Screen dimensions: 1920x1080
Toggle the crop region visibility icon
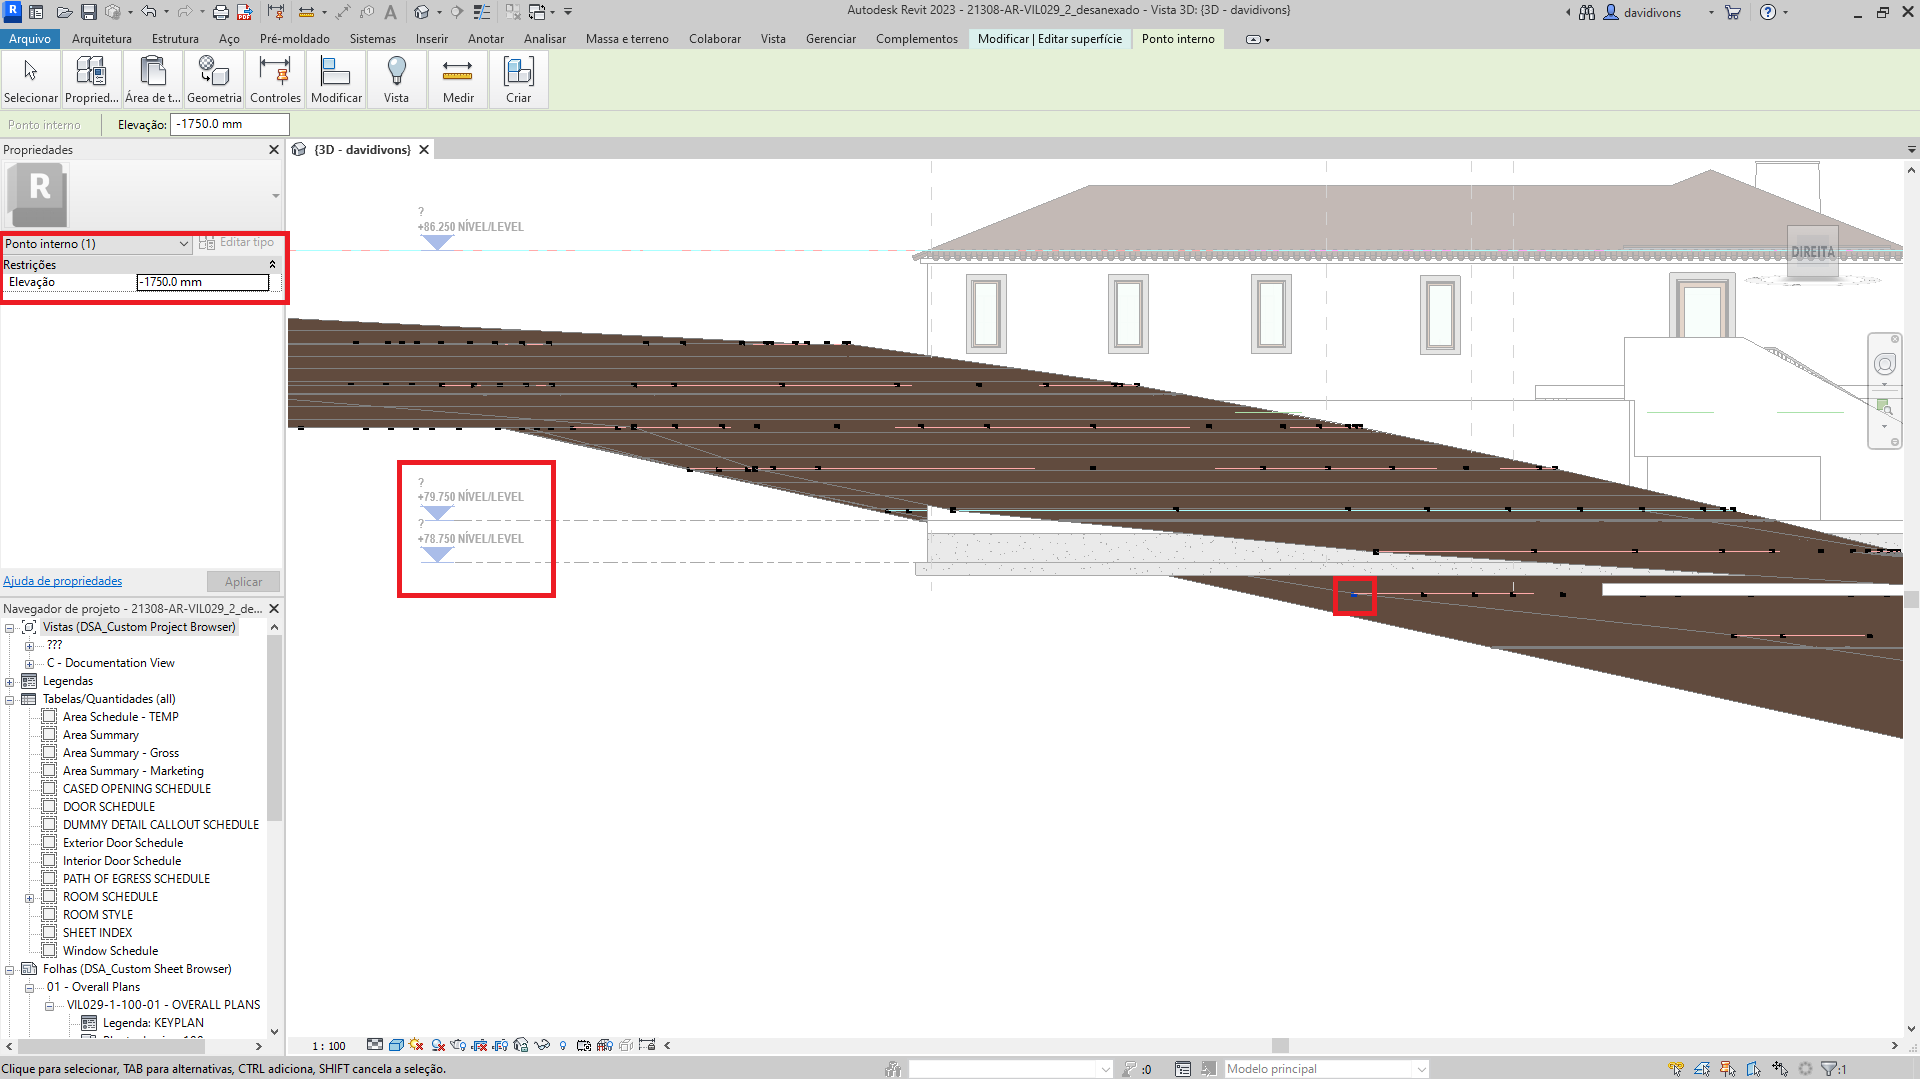(x=499, y=1044)
